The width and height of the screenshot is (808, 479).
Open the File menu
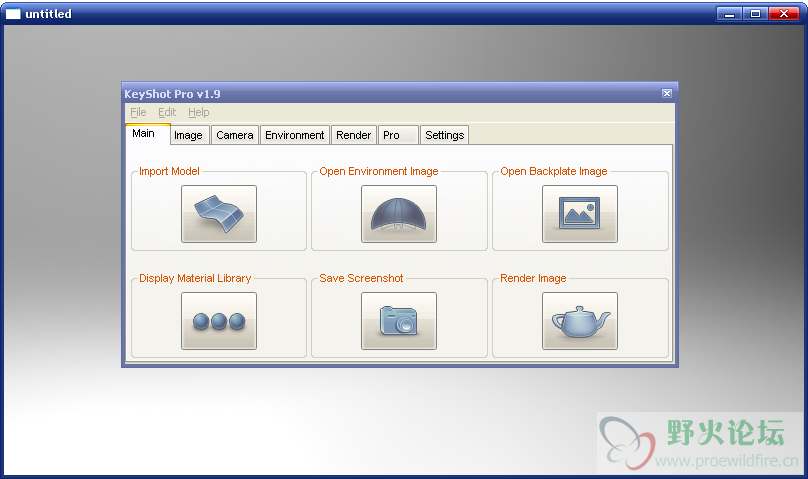138,112
